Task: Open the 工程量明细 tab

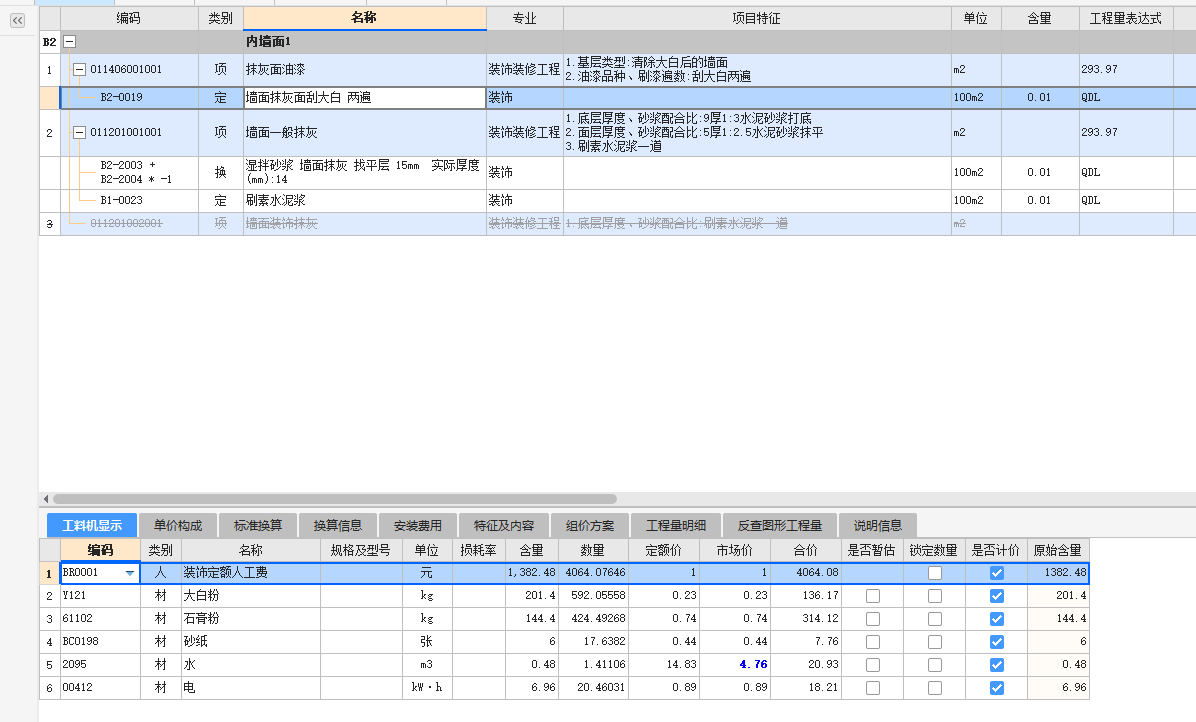Action: click(x=676, y=525)
